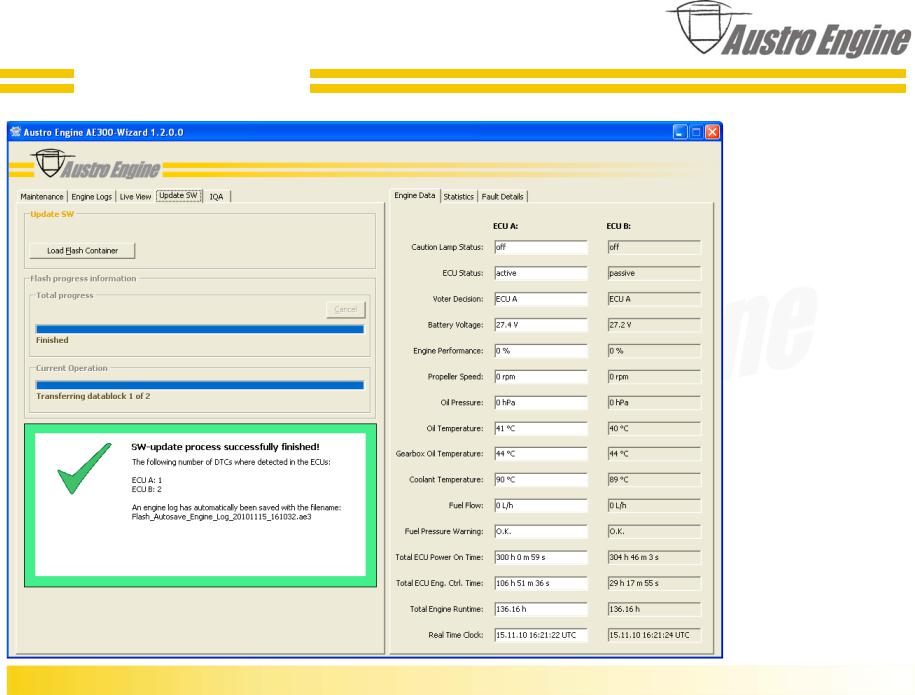Click ECU B Oil Temperature field 40 °C
This screenshot has width=915, height=695.
654,428
